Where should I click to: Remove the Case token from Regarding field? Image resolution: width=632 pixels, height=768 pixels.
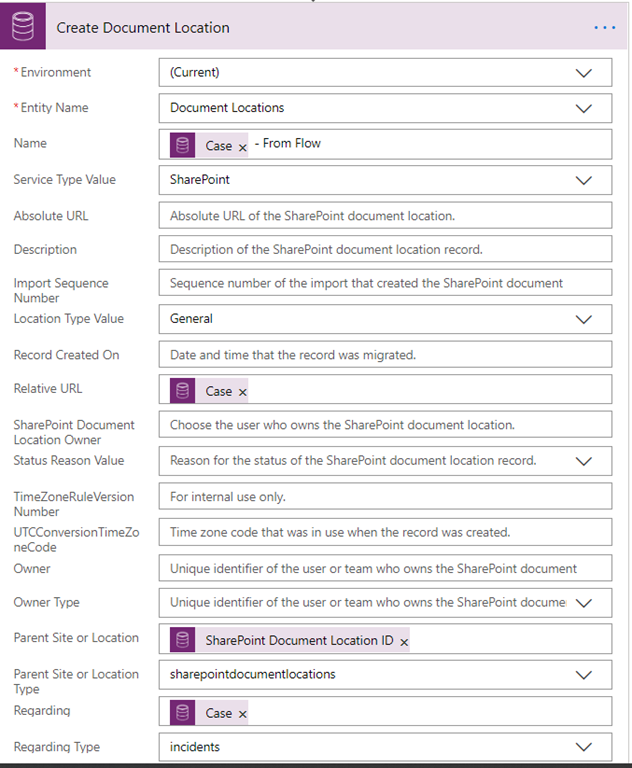click(243, 715)
